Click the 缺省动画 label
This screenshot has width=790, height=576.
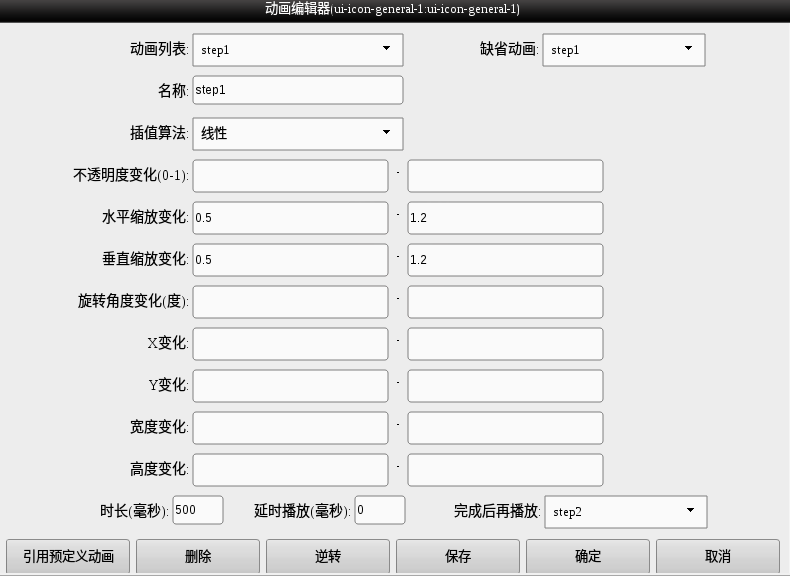[509, 49]
